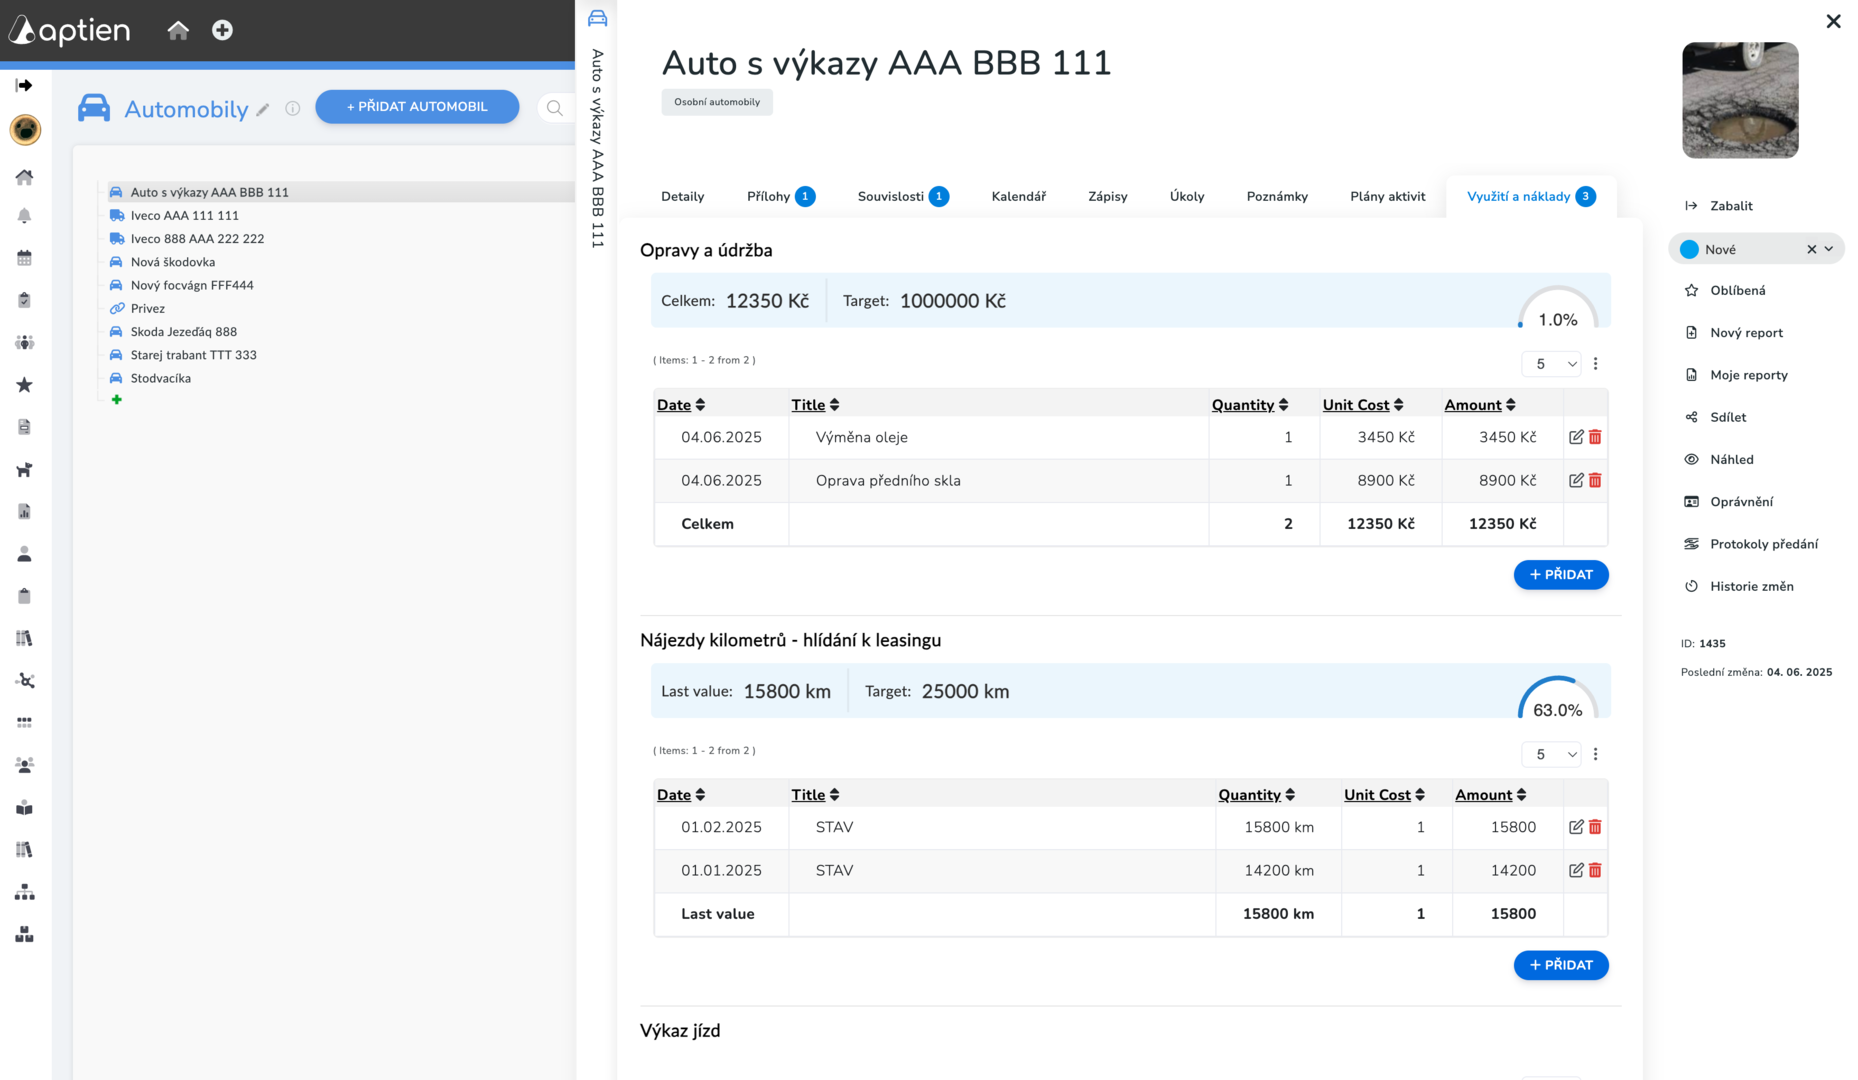Sort Opravy table by Unit Cost
1858x1080 pixels.
coord(1363,405)
